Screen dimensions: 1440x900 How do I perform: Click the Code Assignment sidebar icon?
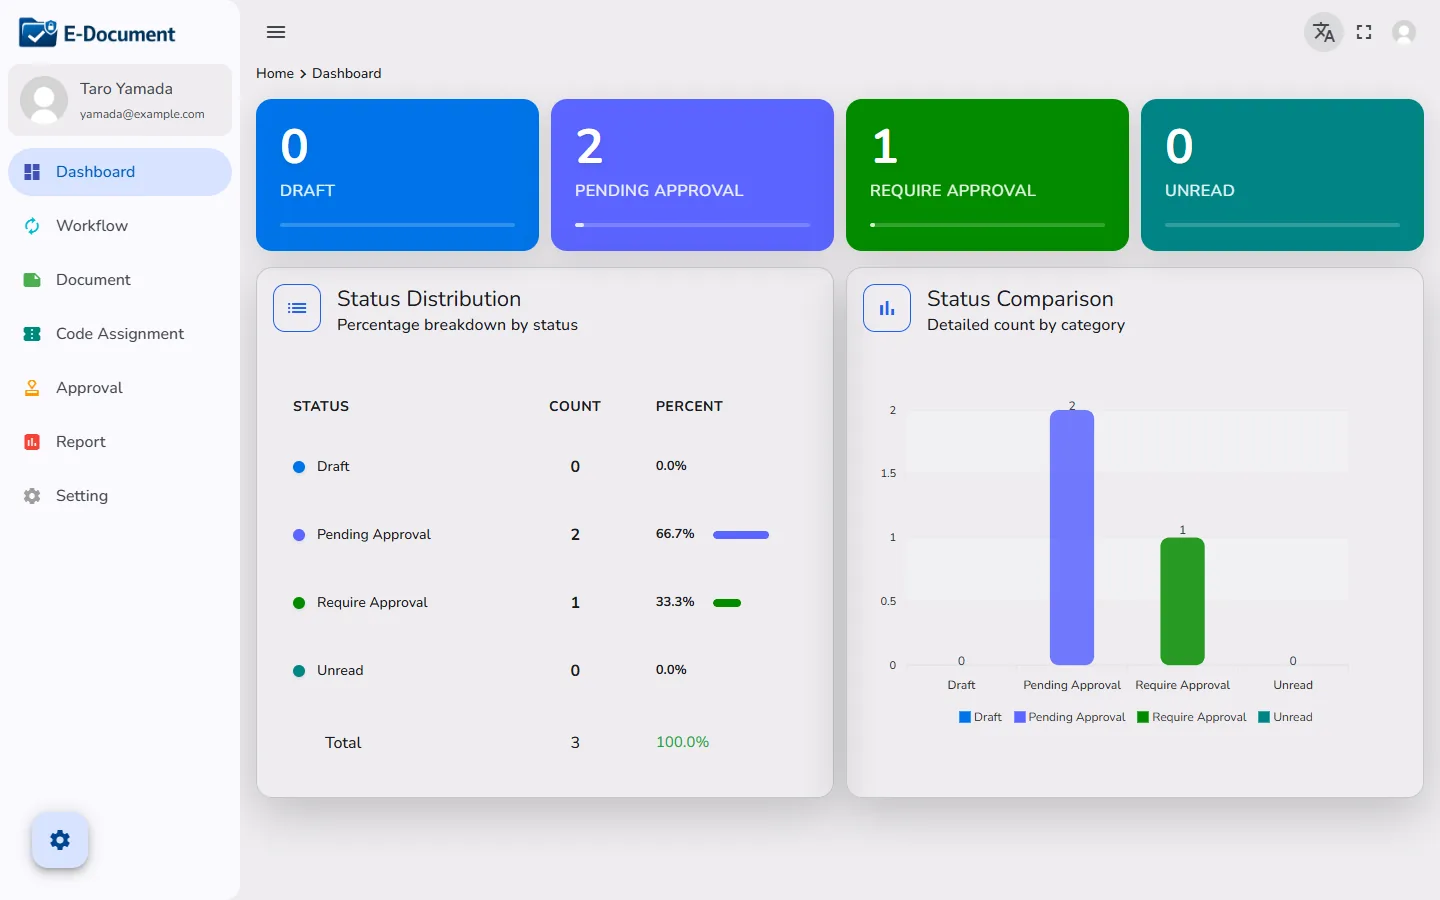[x=32, y=334]
